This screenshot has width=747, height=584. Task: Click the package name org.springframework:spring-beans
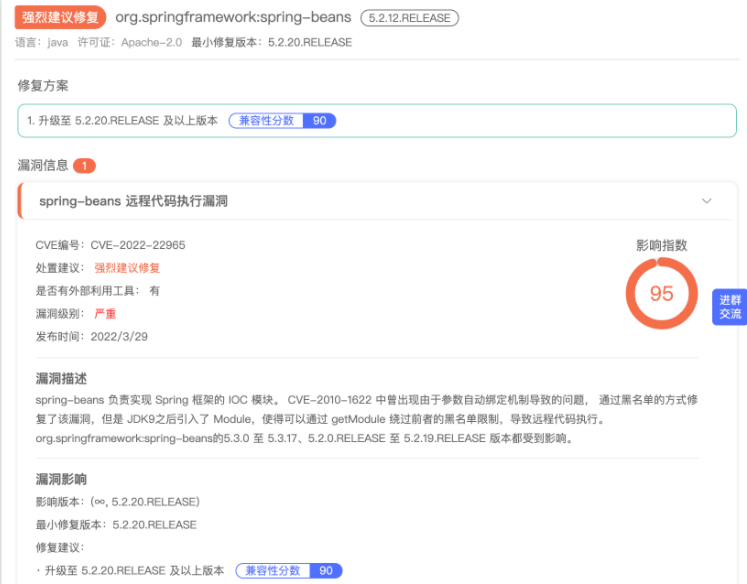click(233, 17)
